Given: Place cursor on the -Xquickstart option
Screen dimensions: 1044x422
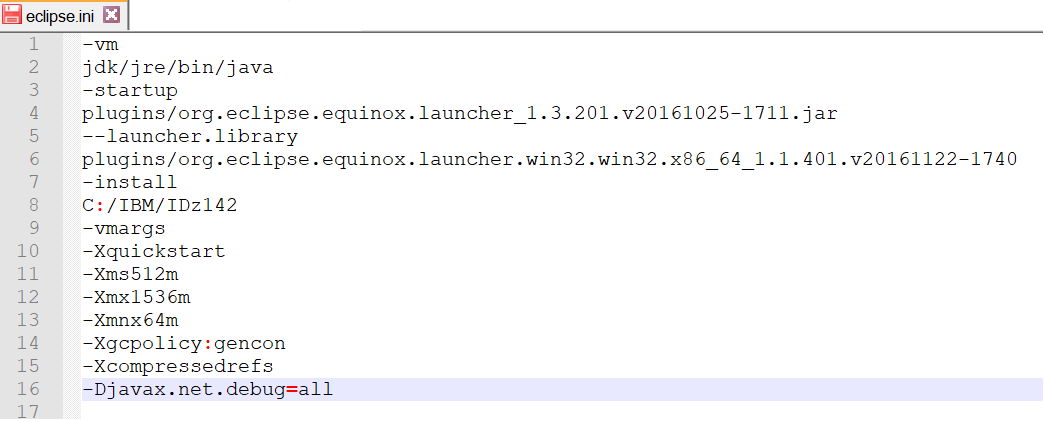Looking at the screenshot, I should tap(154, 252).
